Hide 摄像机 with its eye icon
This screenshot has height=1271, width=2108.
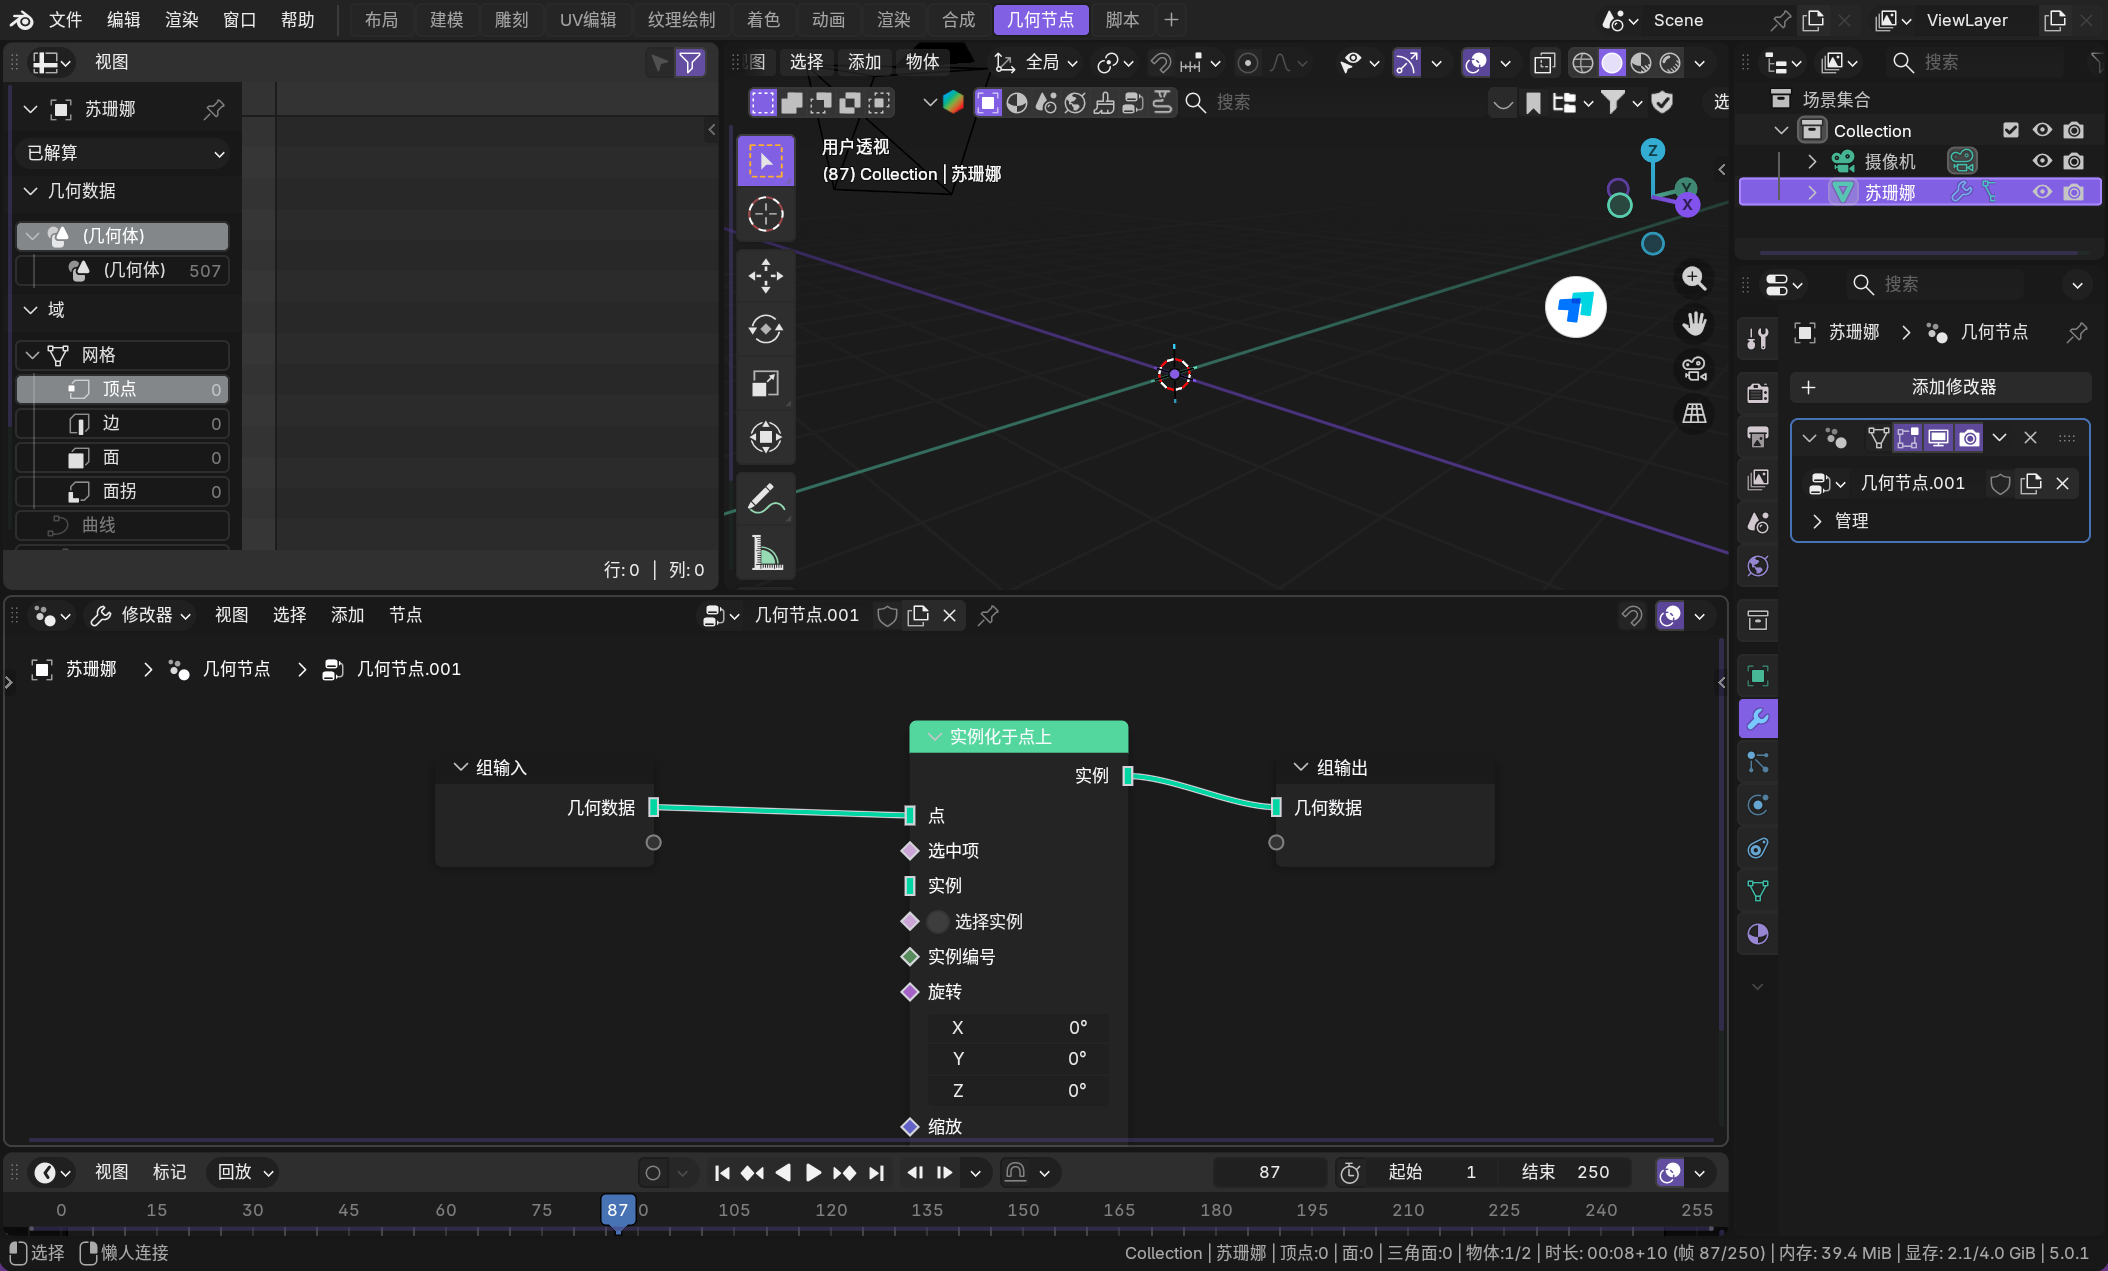[x=2042, y=161]
